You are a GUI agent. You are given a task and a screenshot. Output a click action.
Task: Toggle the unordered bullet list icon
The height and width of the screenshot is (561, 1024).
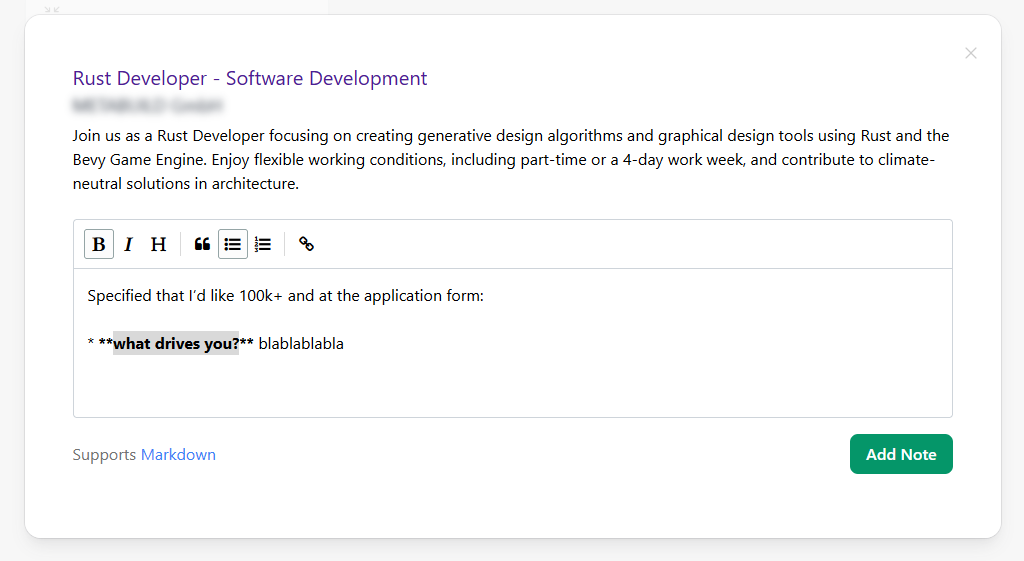coord(232,244)
